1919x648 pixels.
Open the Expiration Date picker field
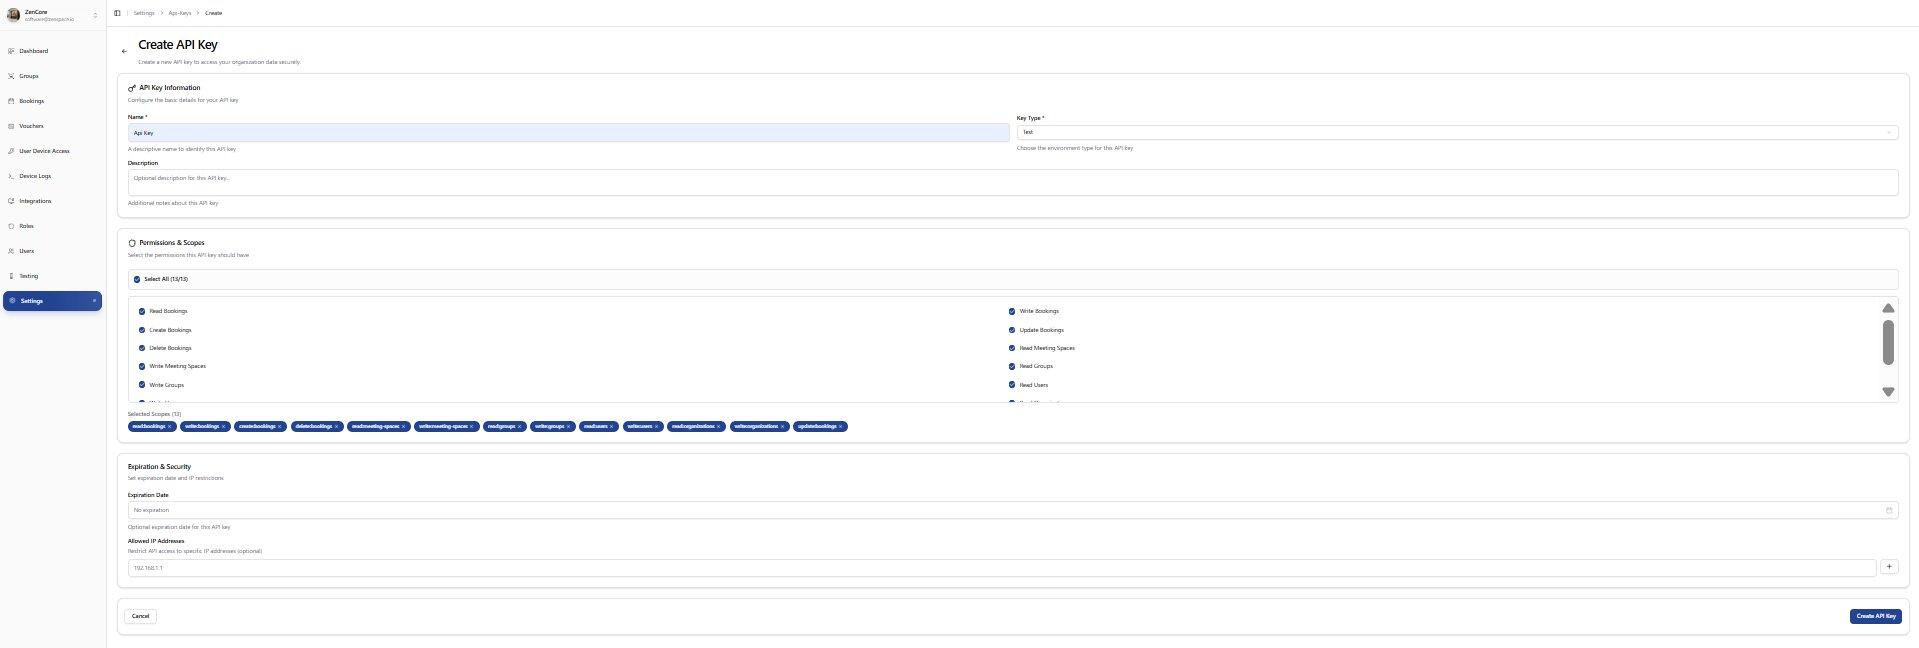tap(1012, 510)
